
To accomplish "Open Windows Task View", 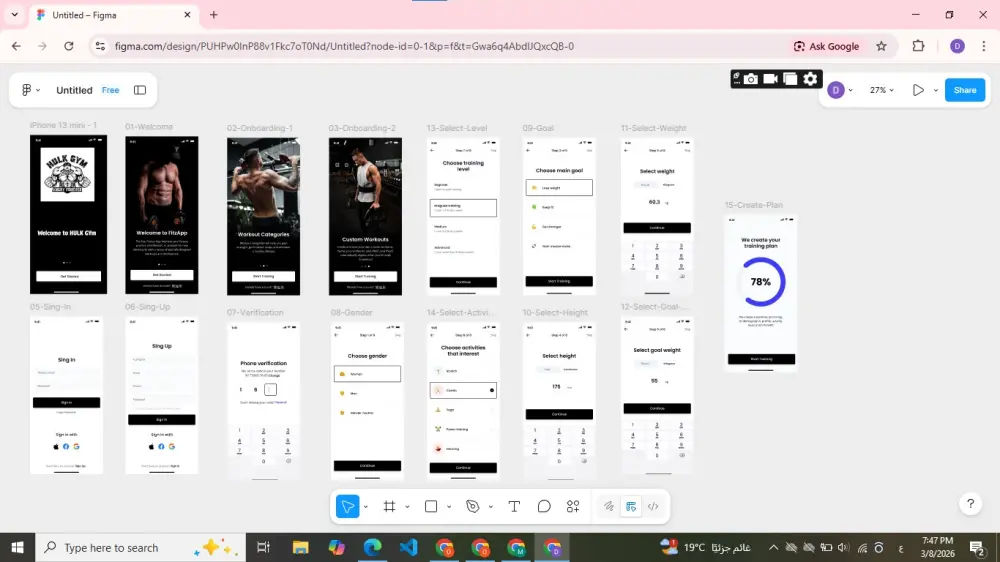I will (x=263, y=547).
